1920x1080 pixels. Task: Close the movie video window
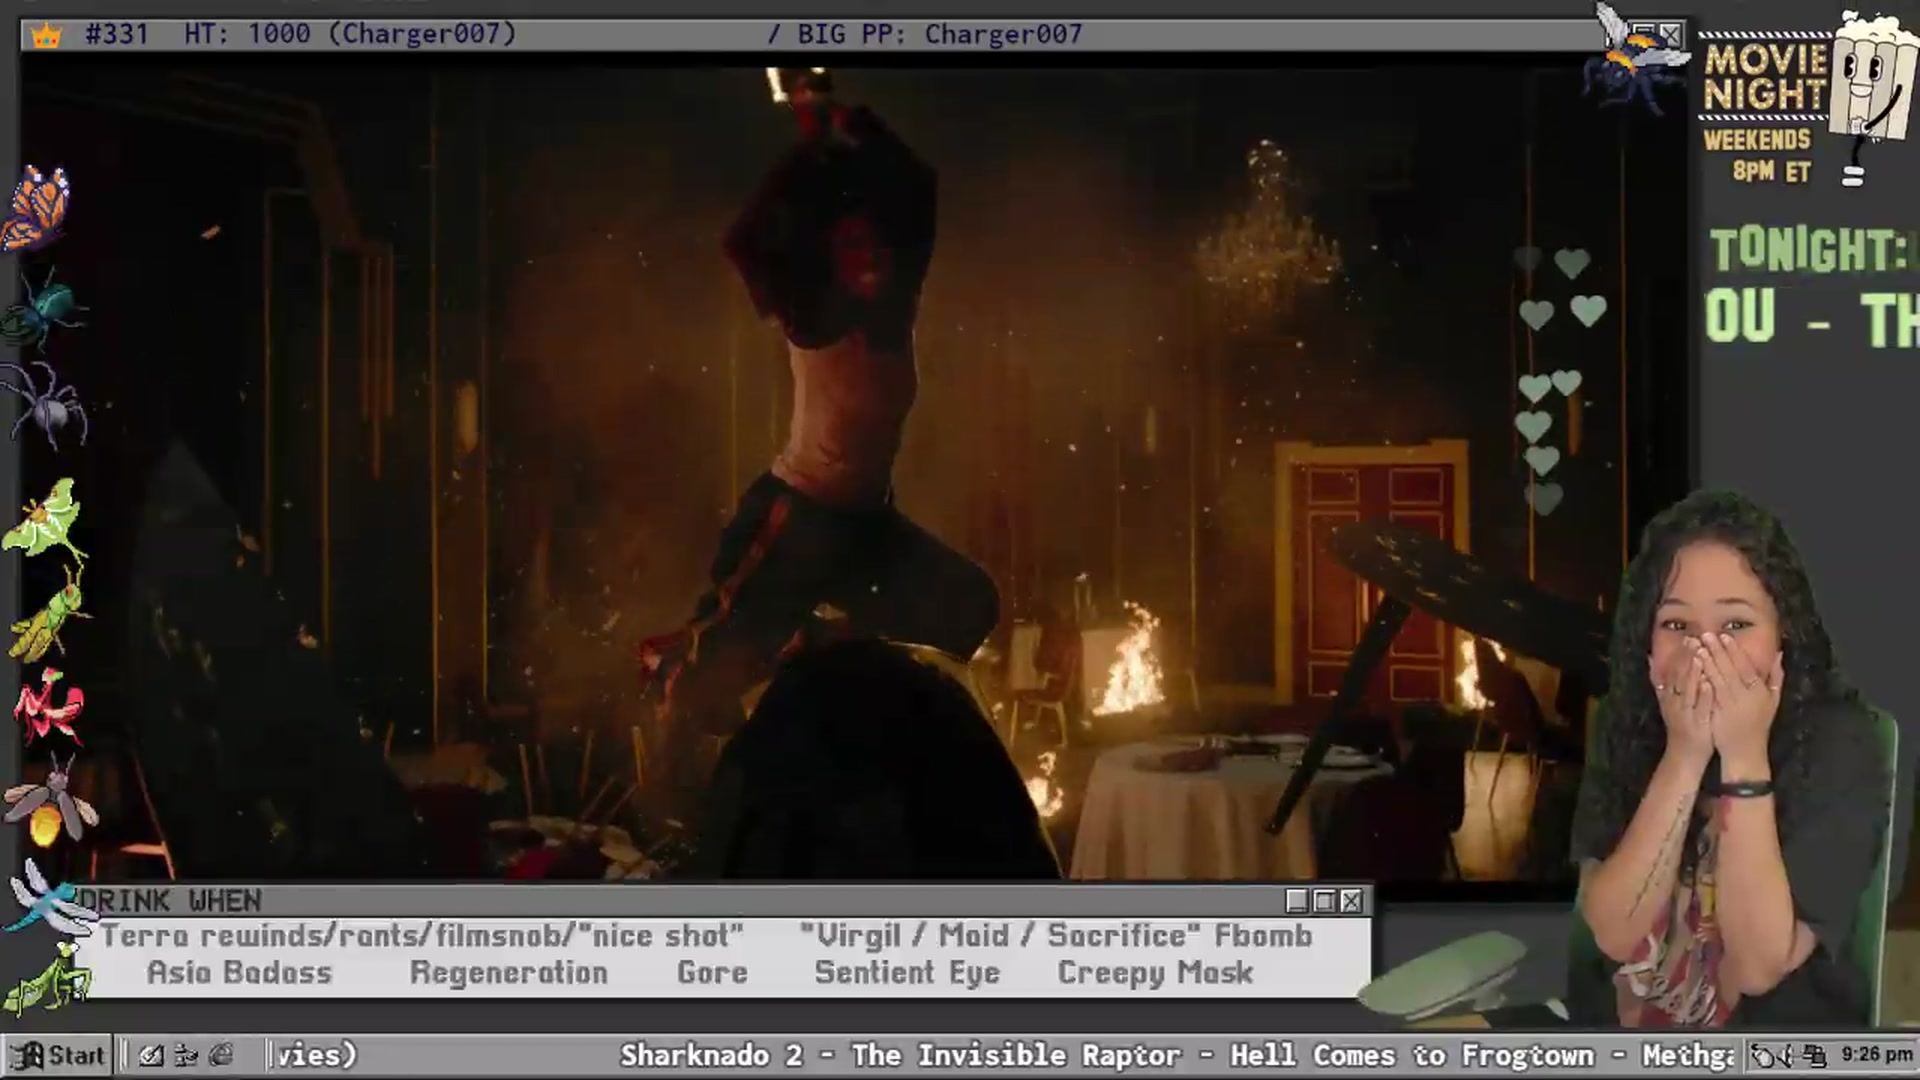[x=1671, y=35]
